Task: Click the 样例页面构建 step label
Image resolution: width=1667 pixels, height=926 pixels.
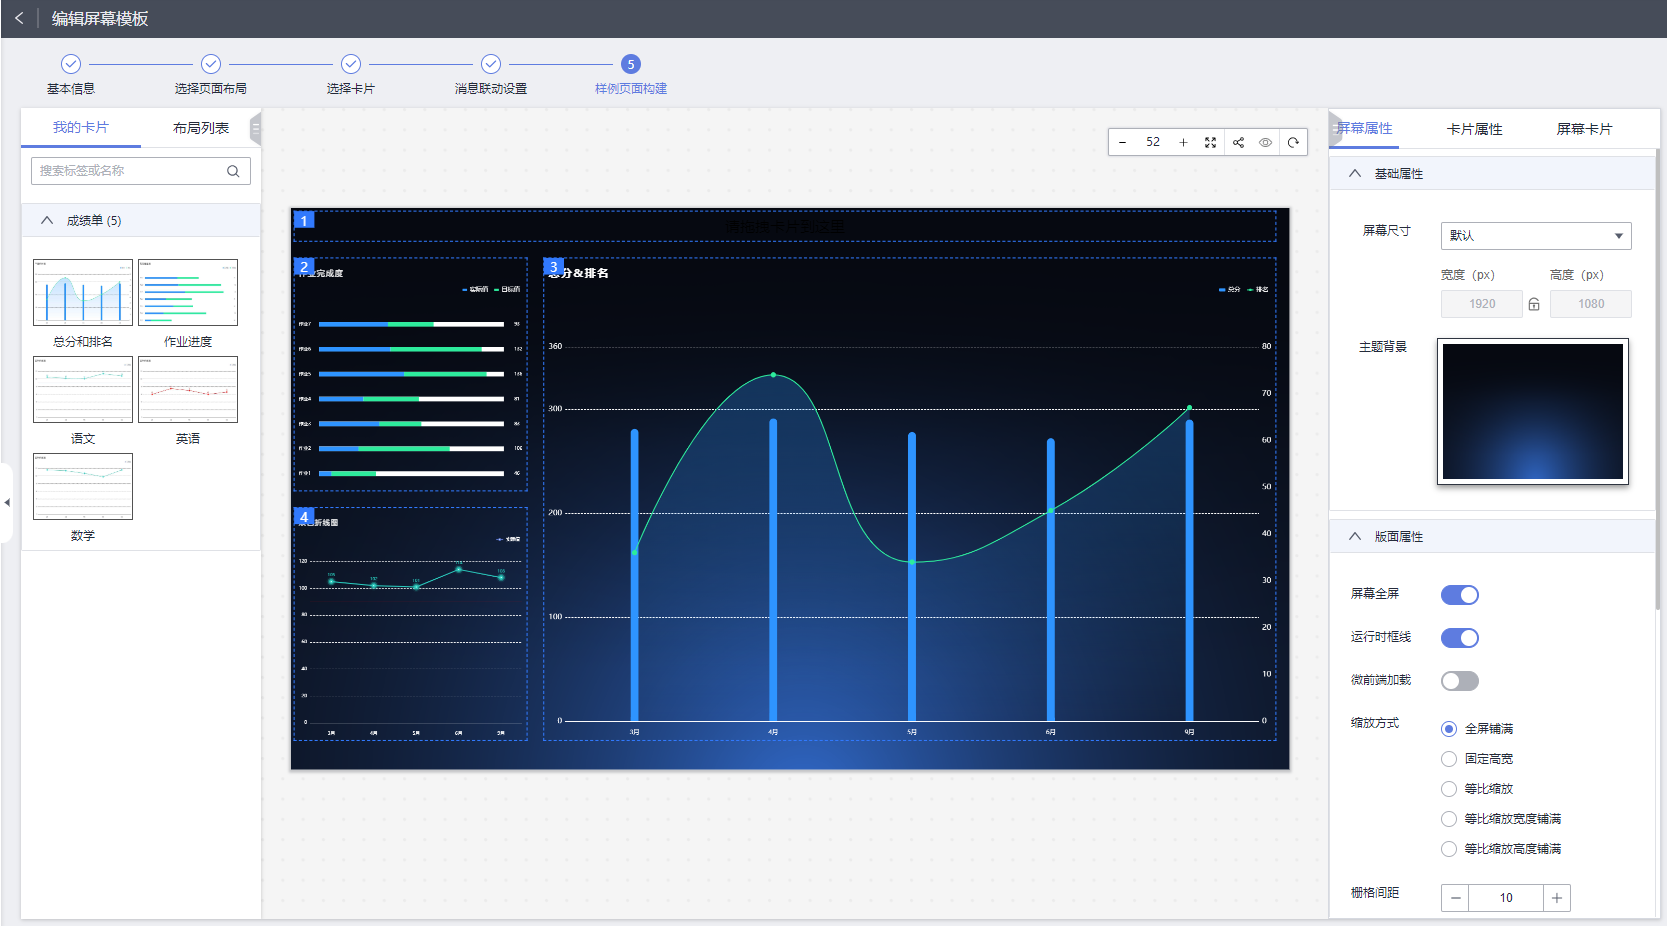Action: click(631, 89)
